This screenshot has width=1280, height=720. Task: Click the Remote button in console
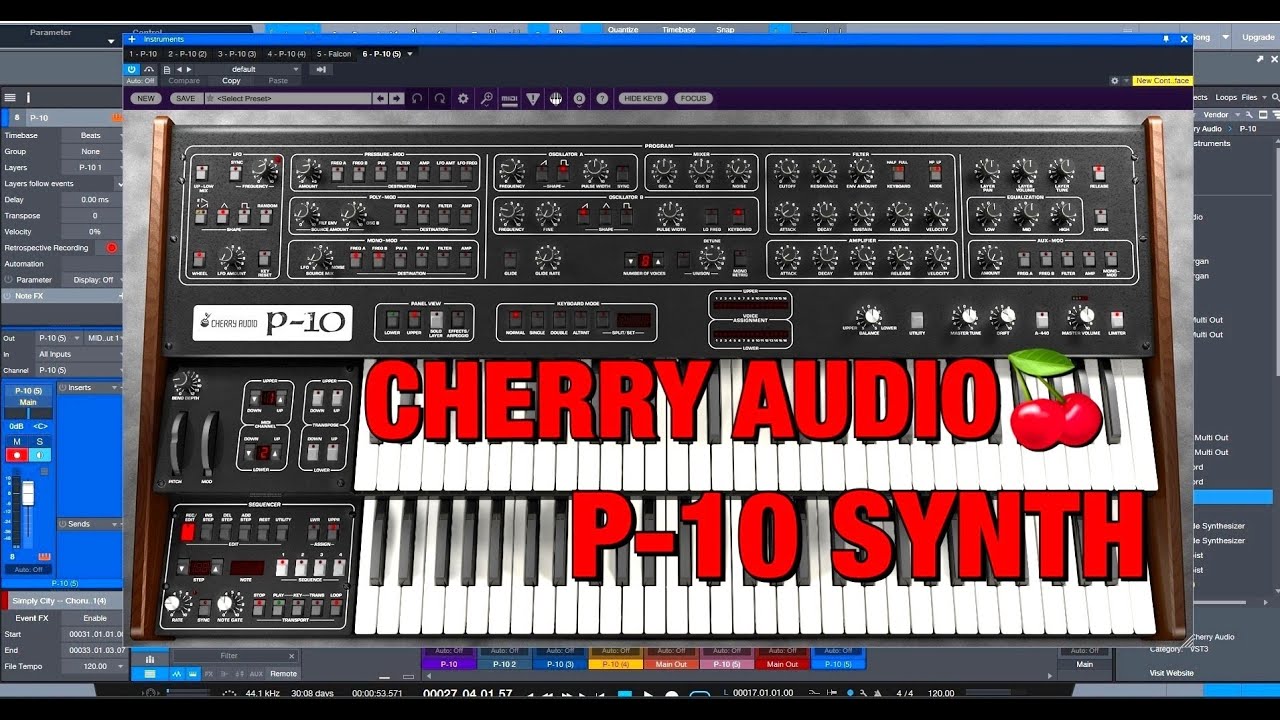pyautogui.click(x=283, y=673)
